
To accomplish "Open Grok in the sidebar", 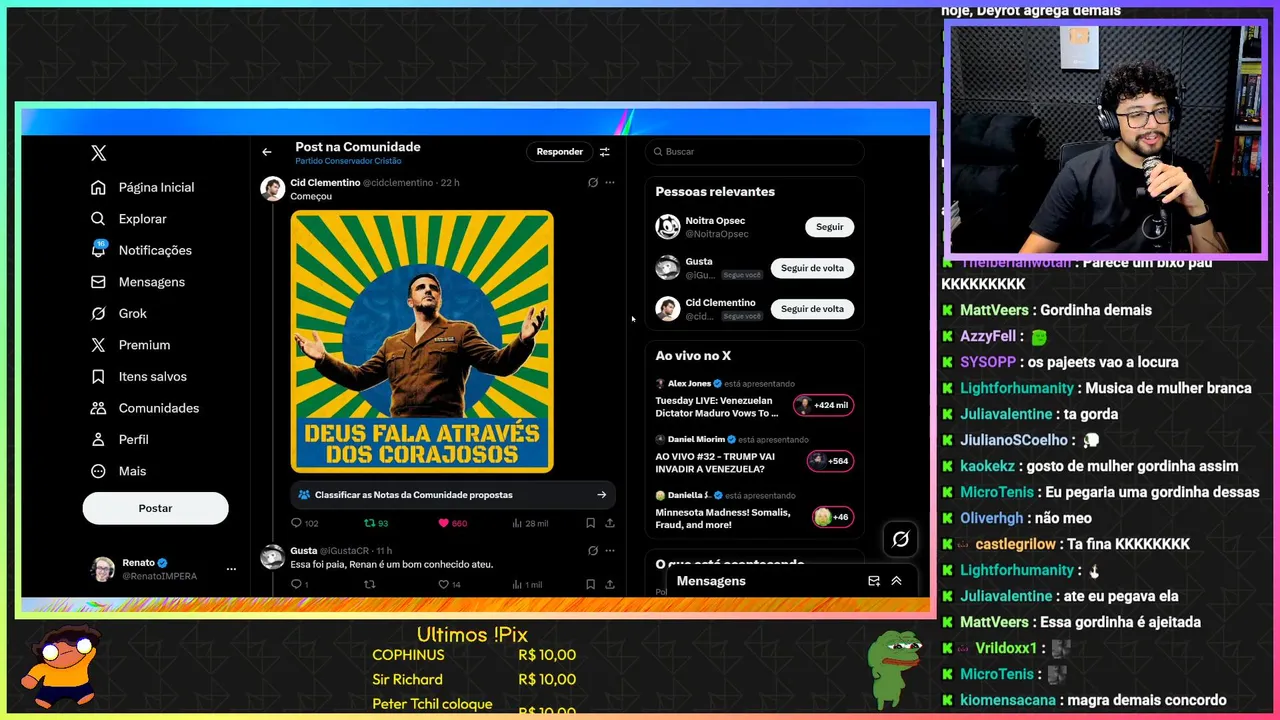I will pos(118,313).
